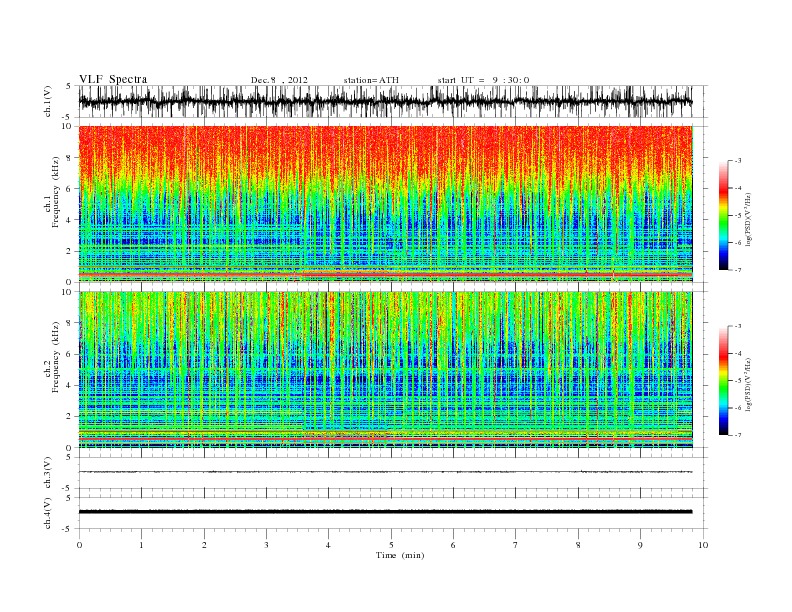Click the "VLF Spectra" plot title
792x612 pixels.
point(113,79)
